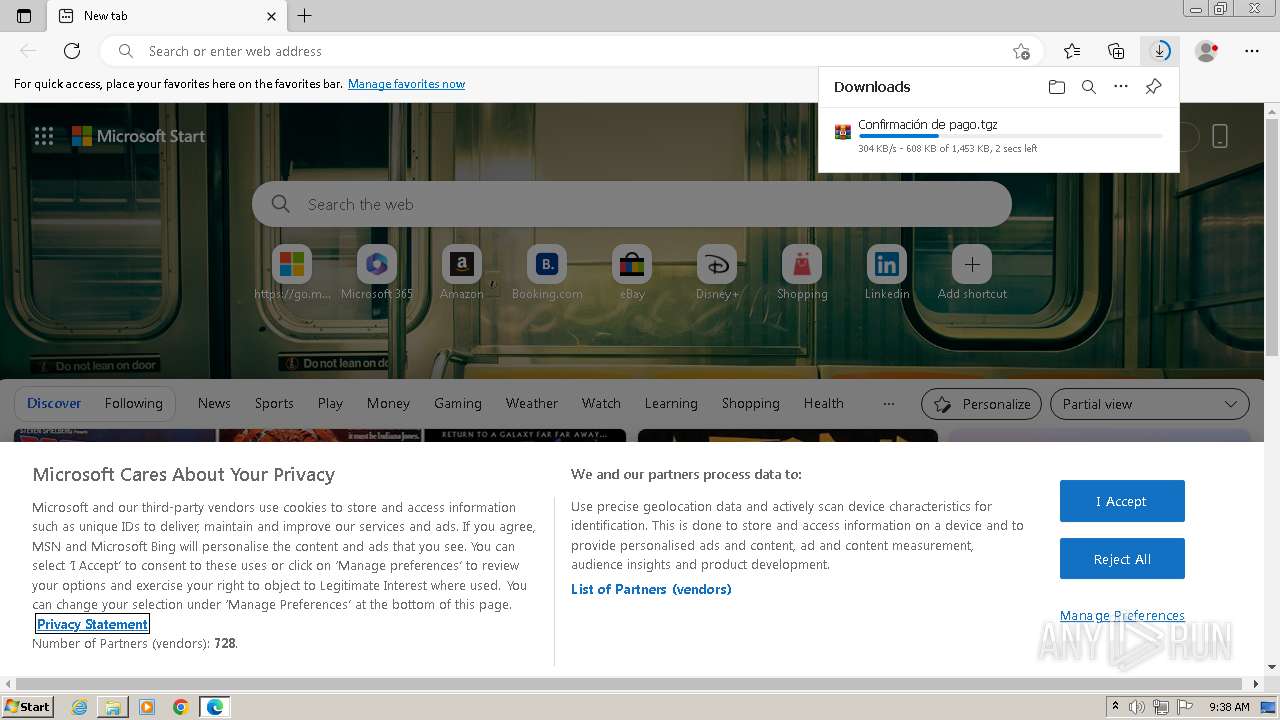Open the Microsoft apps grid launcher
This screenshot has width=1280, height=720.
[x=44, y=137]
